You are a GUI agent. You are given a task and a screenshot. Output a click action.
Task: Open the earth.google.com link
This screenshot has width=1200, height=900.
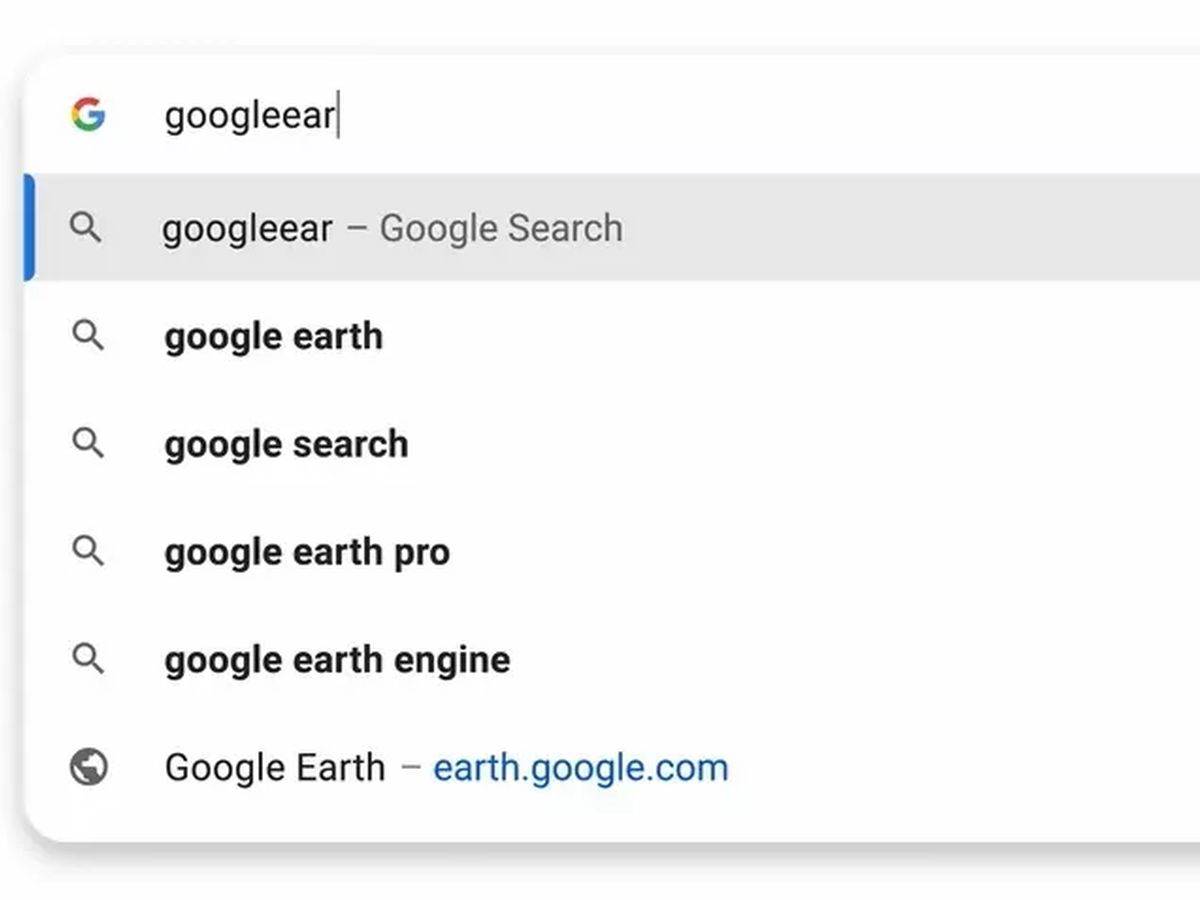(x=578, y=767)
